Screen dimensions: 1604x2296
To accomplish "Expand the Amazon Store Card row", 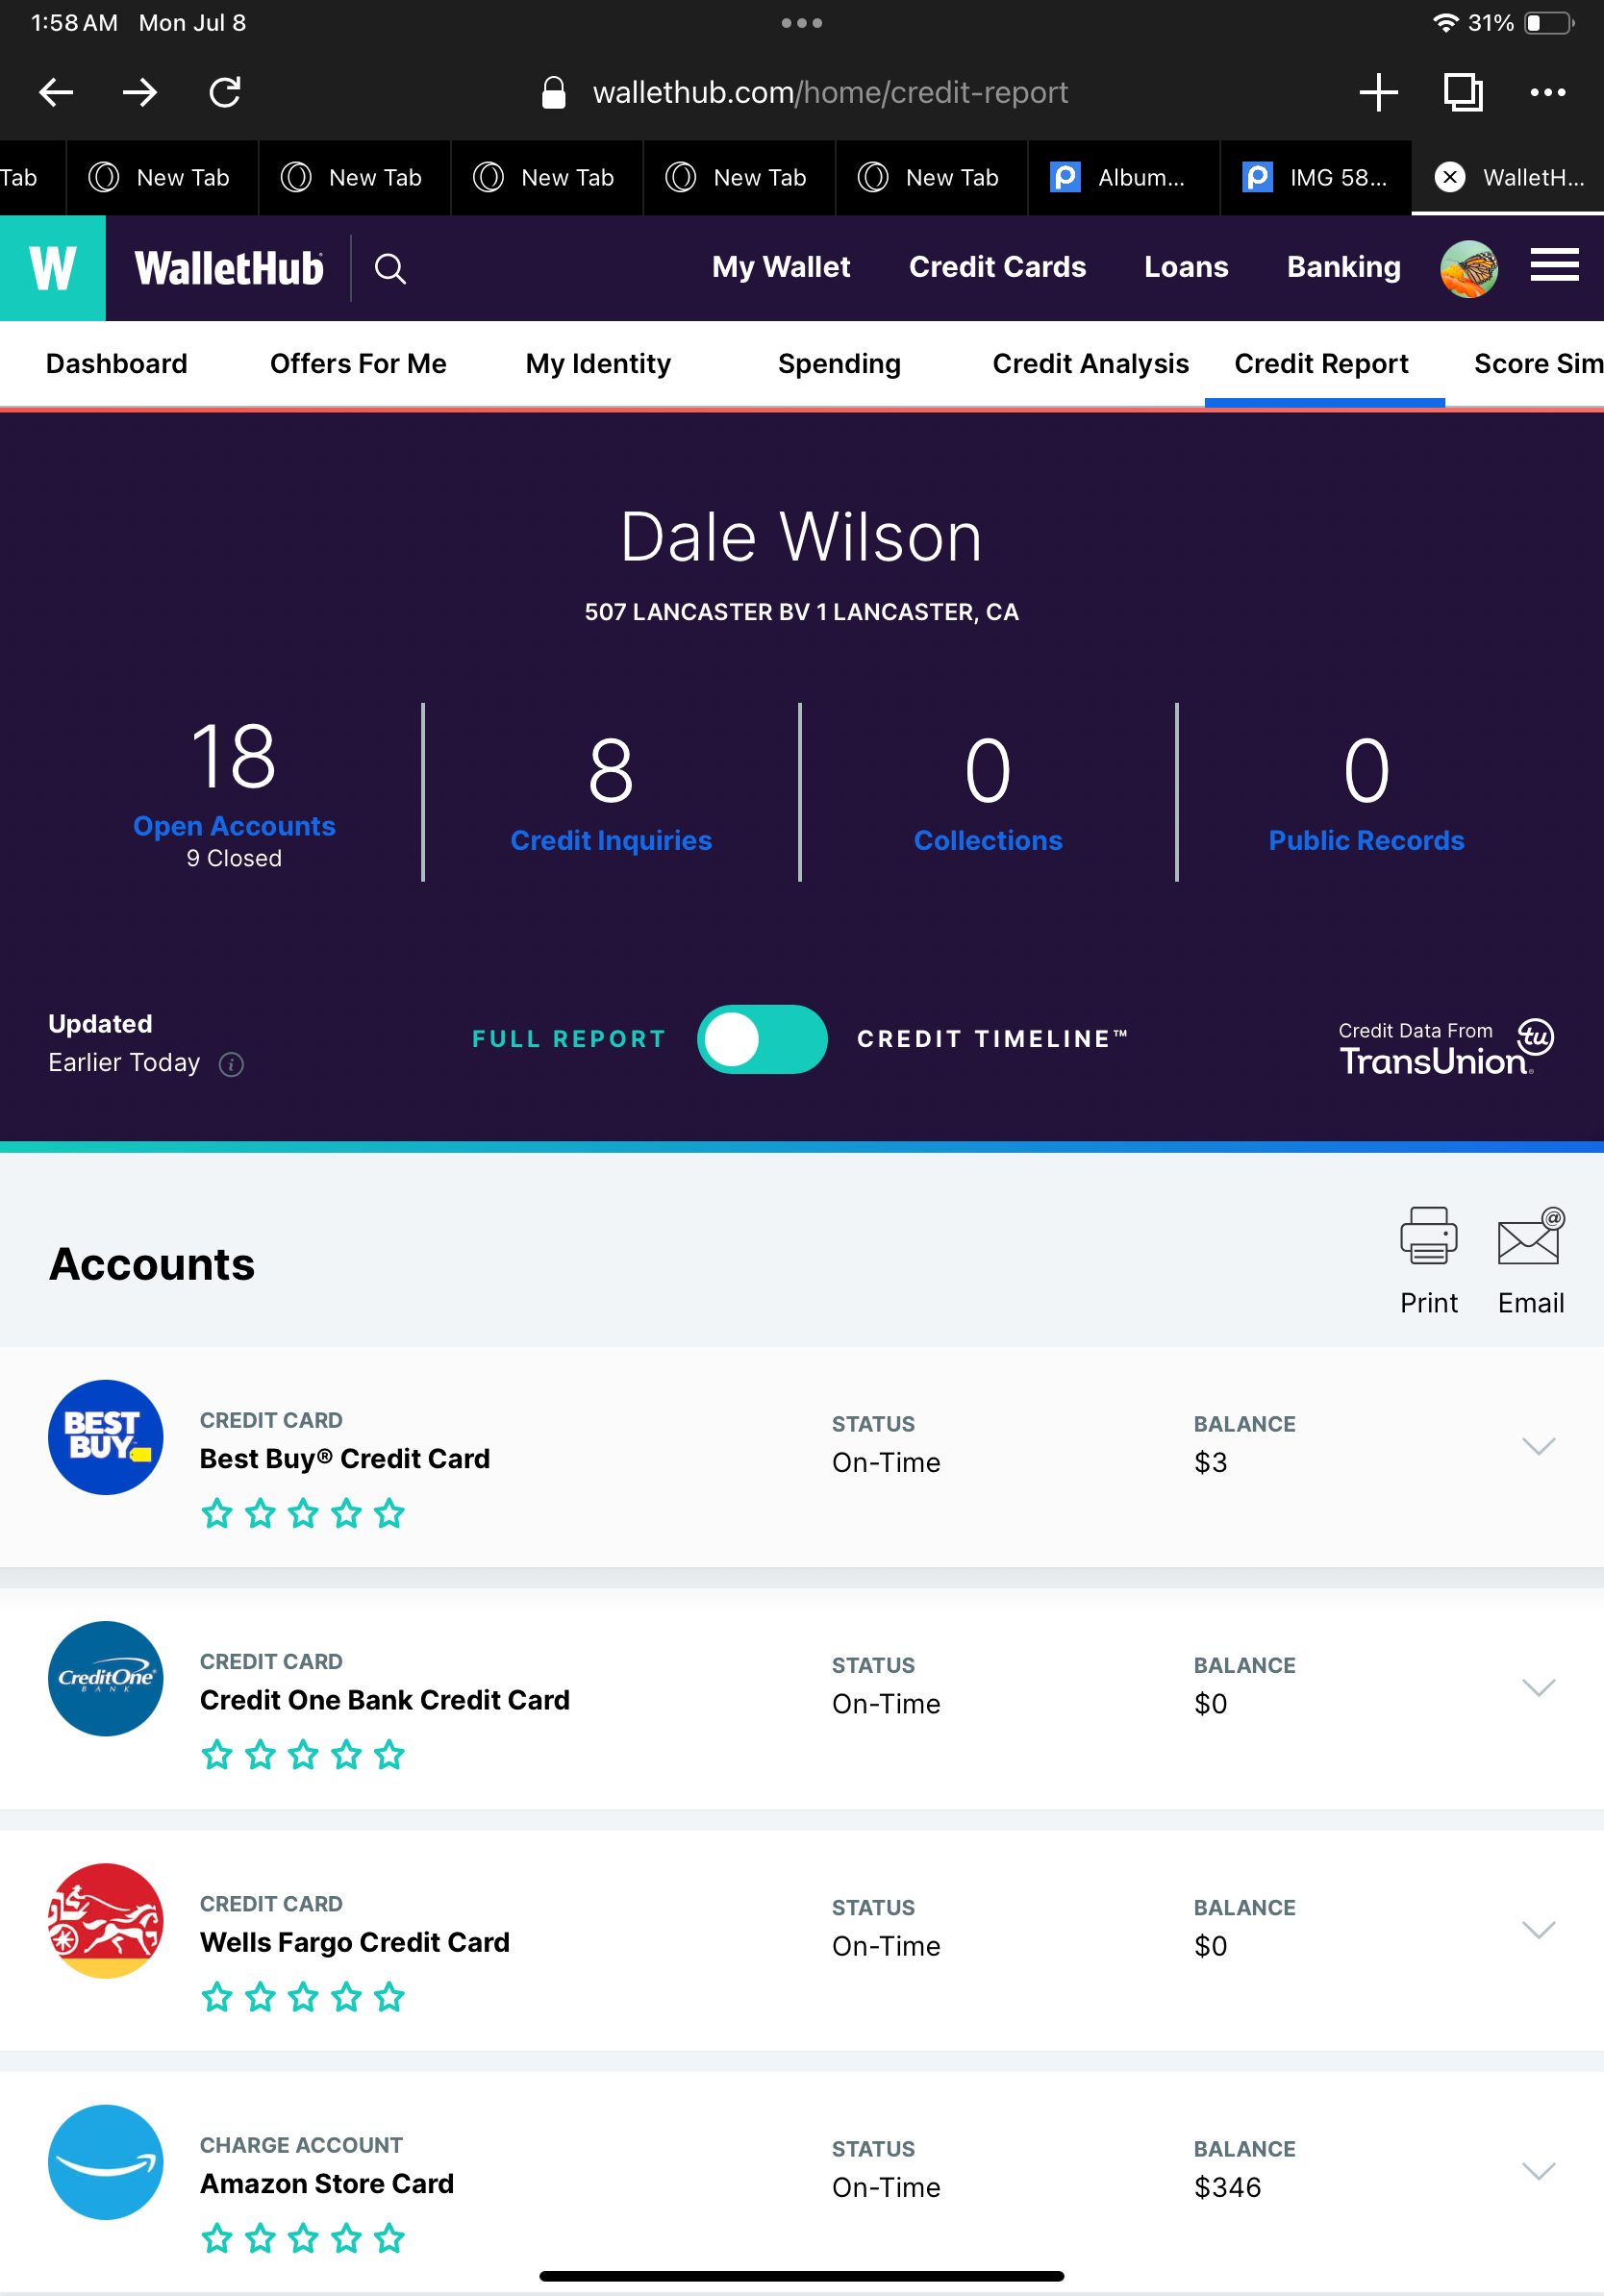I will click(x=1538, y=2171).
